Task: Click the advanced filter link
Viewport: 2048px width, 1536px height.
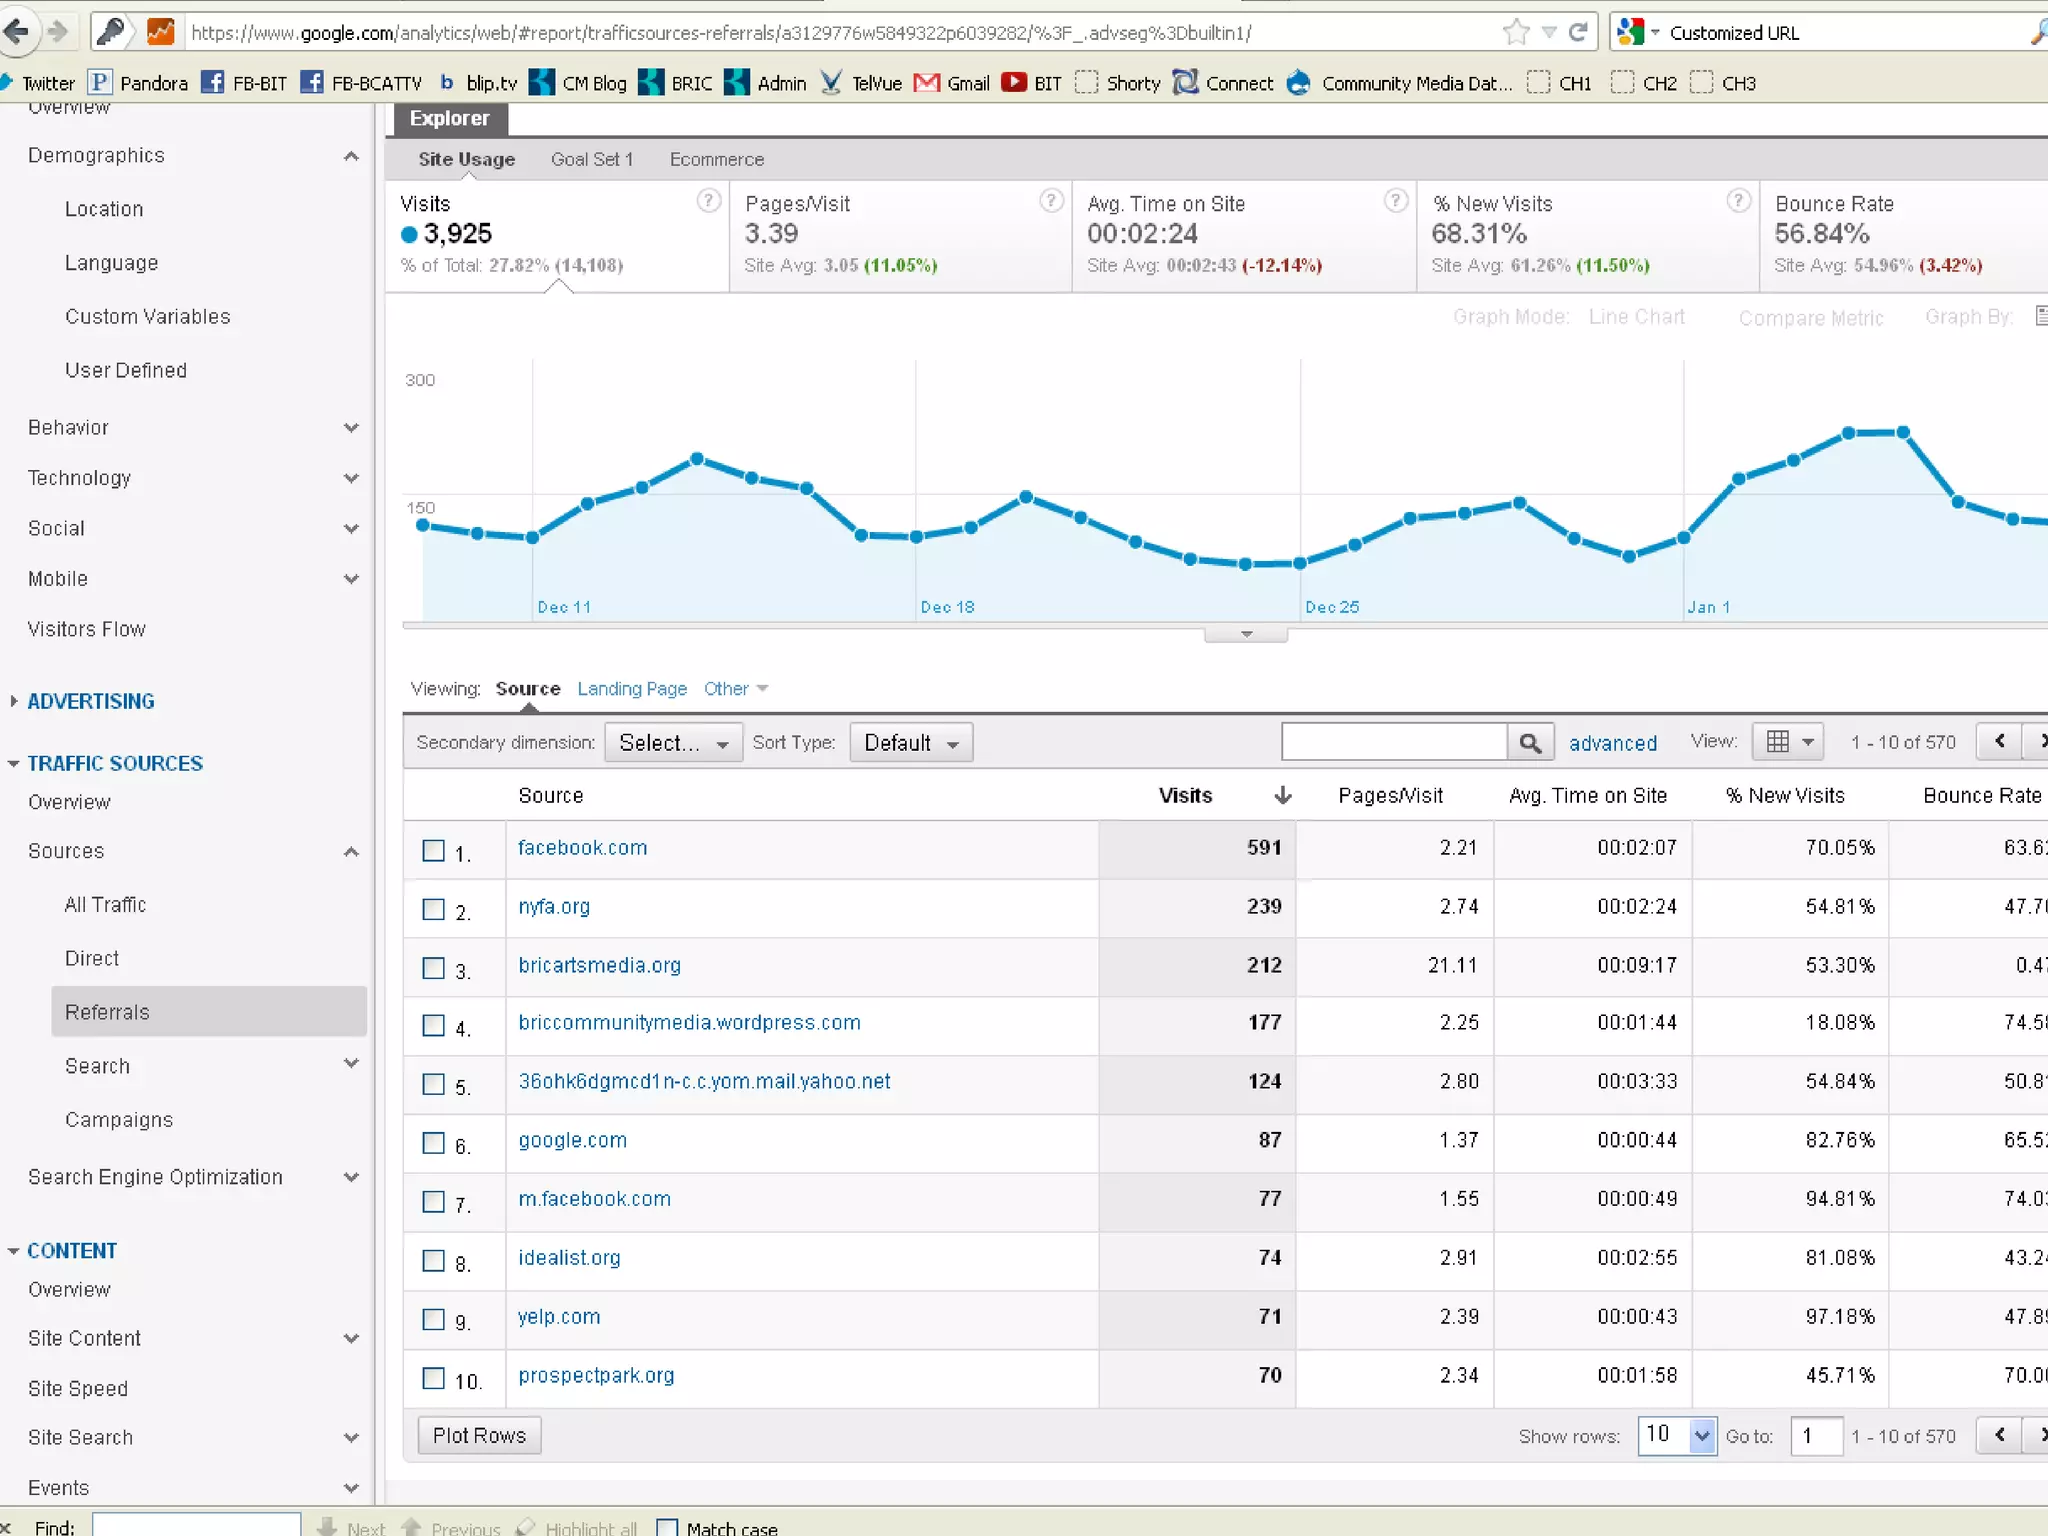Action: (x=1613, y=743)
